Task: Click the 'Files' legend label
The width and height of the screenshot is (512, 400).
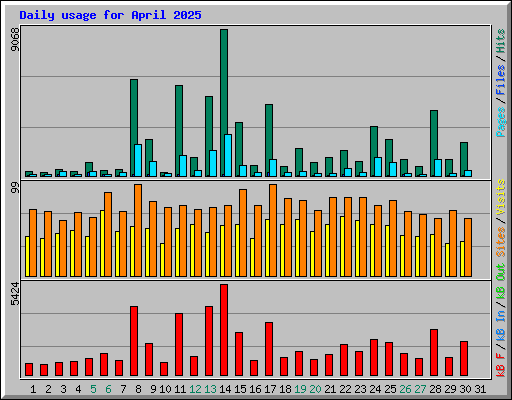Action: click(x=501, y=80)
